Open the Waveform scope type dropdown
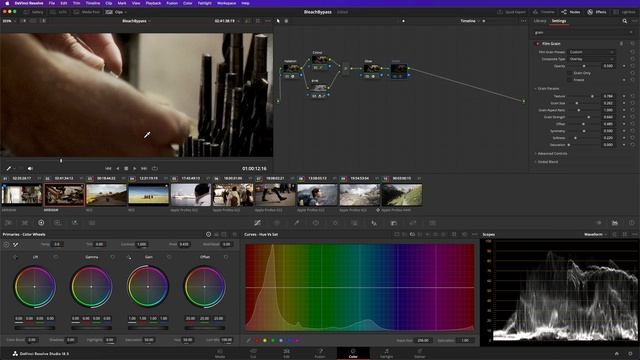The height and width of the screenshot is (360, 640). (x=596, y=235)
